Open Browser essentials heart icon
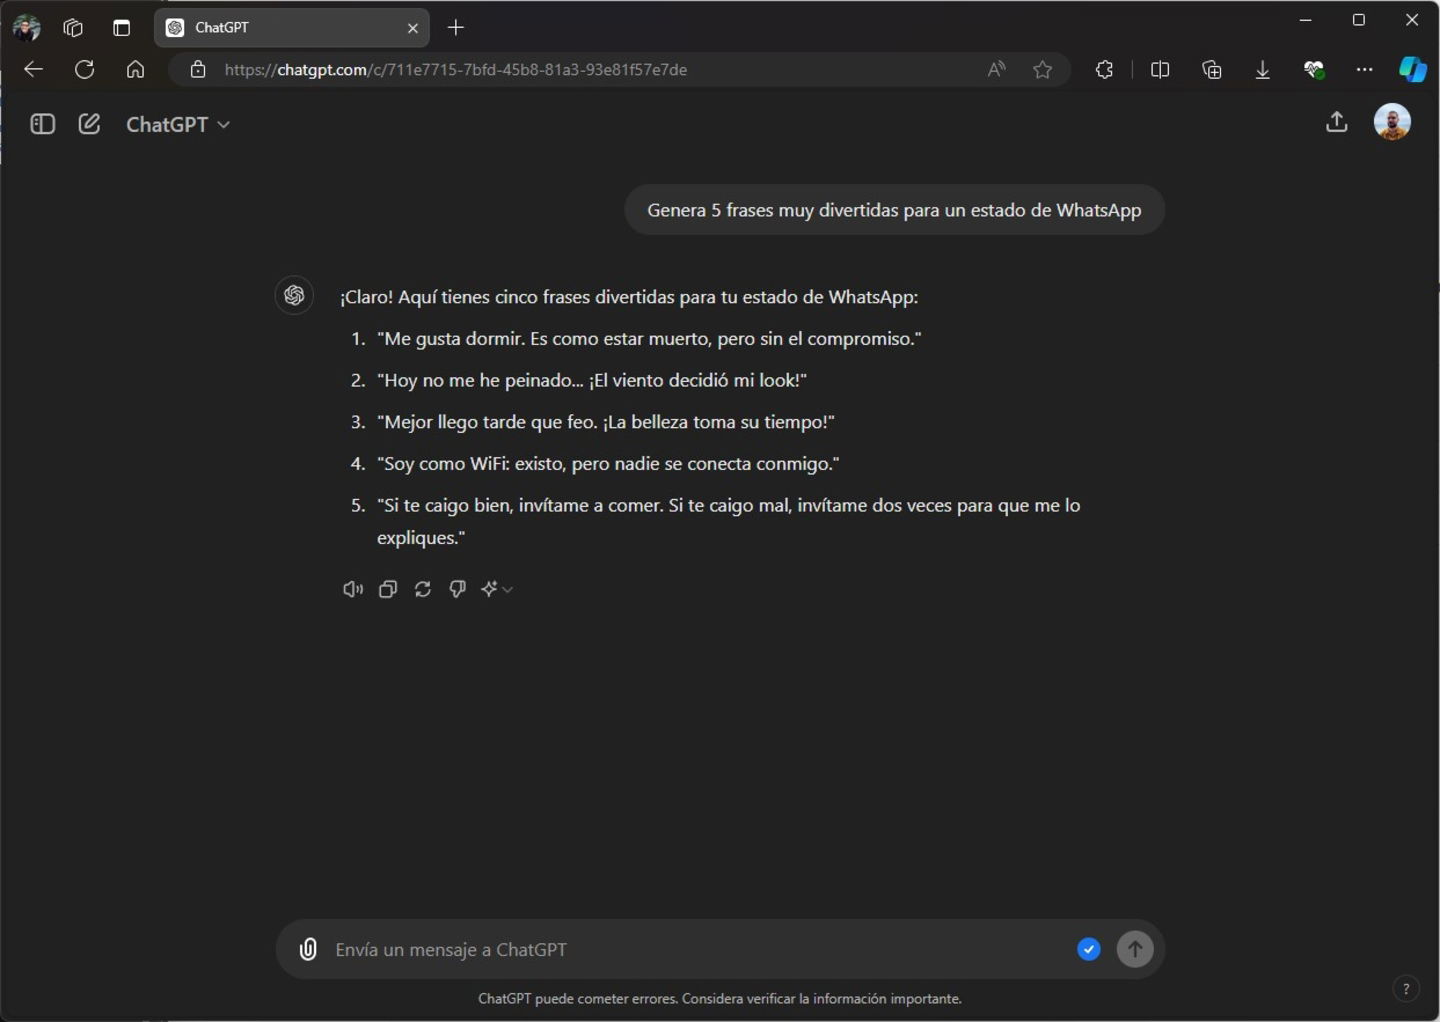Viewport: 1440px width, 1022px height. [1314, 69]
